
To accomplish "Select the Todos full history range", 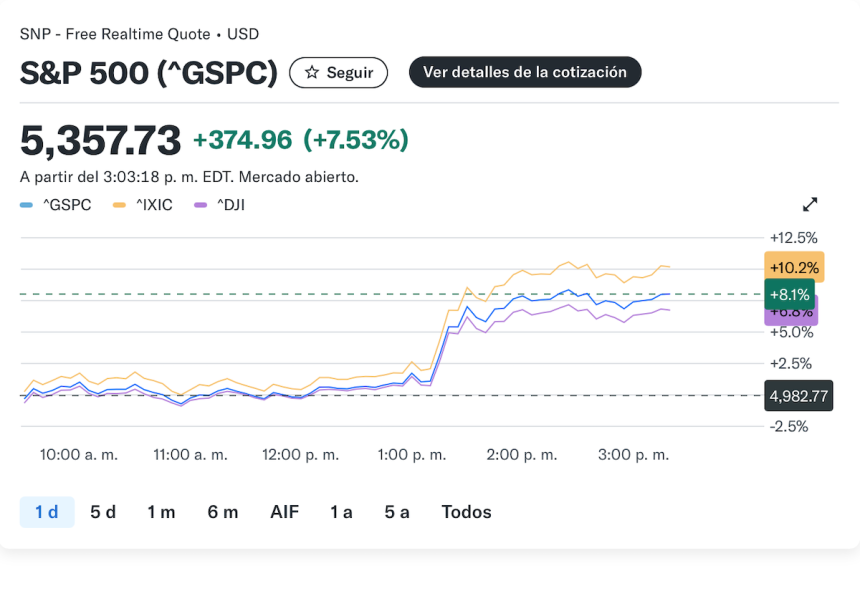I will click(466, 512).
